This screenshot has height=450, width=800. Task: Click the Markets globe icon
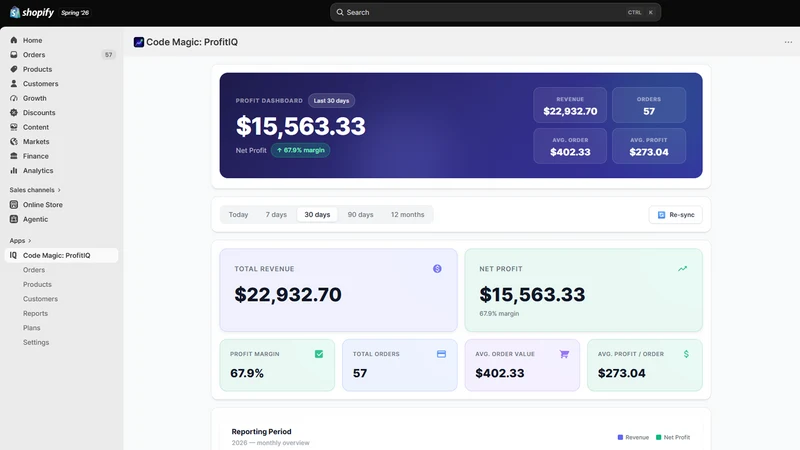(x=14, y=141)
